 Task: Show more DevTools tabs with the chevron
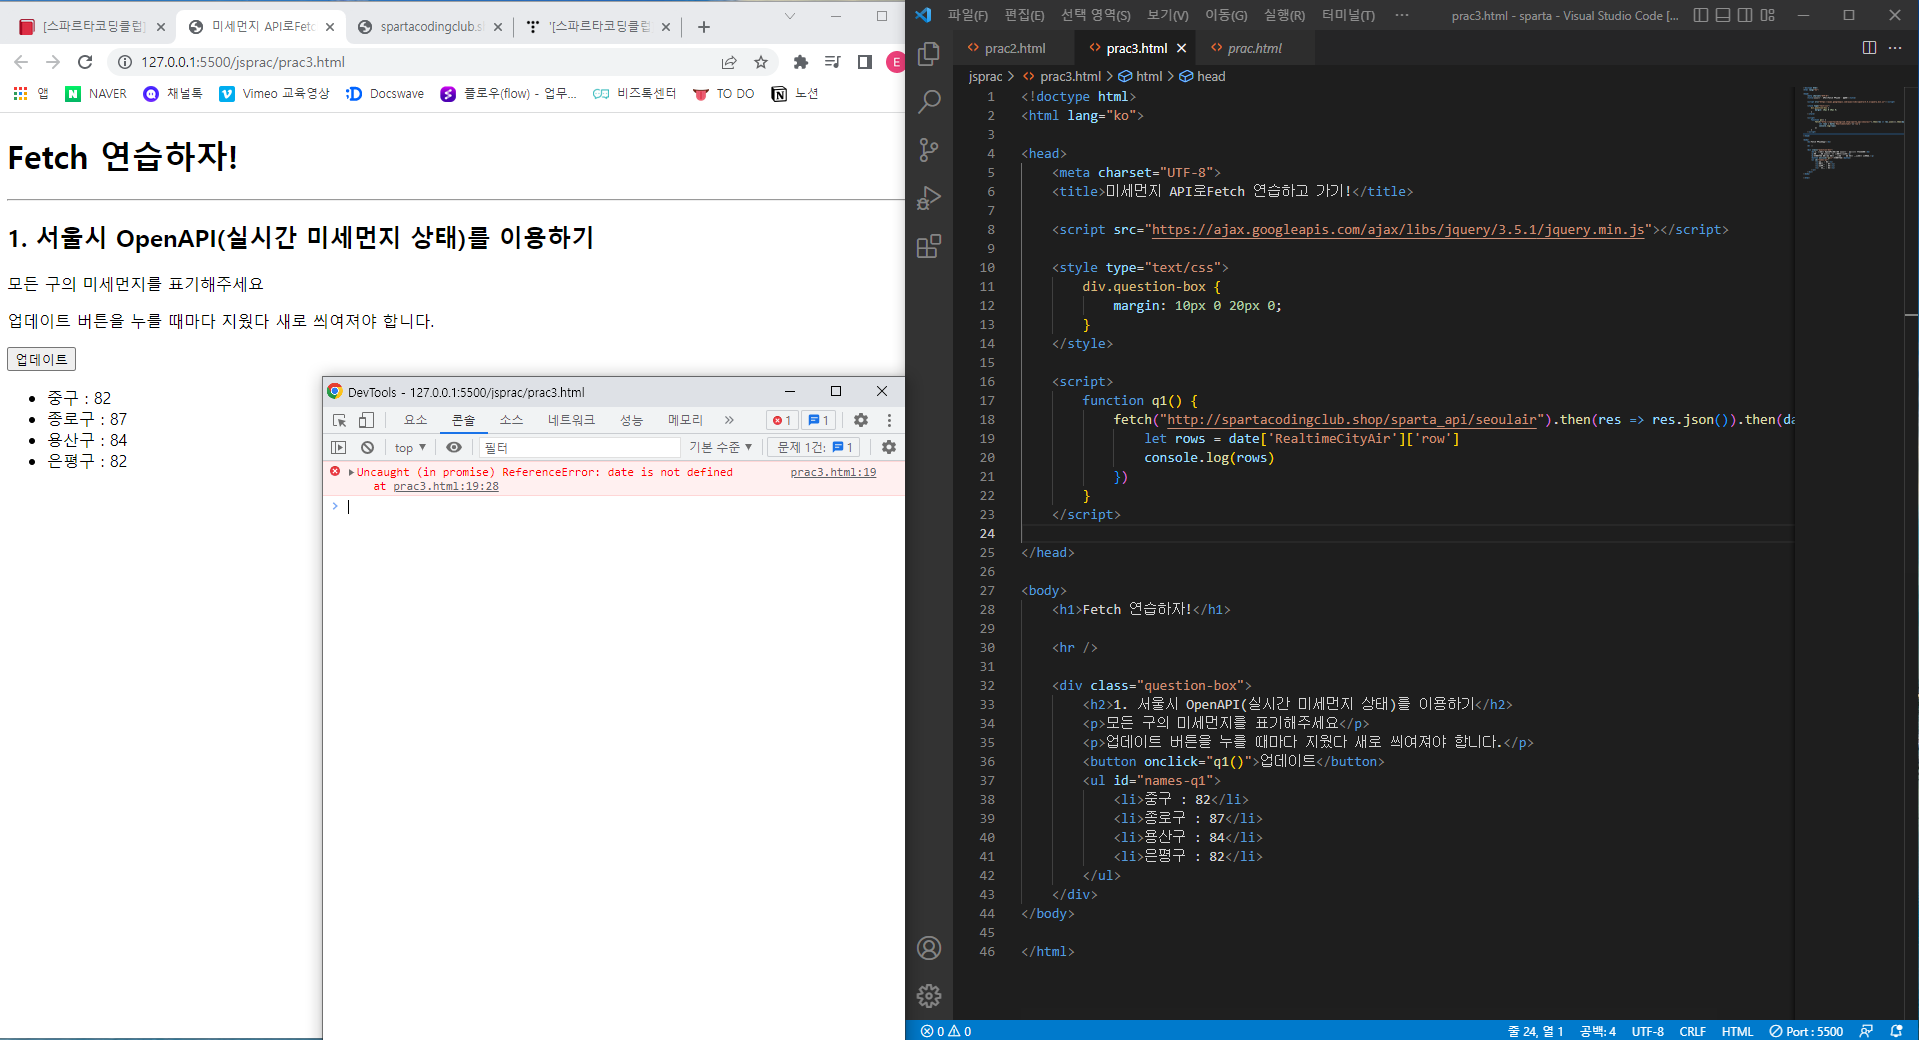point(729,420)
